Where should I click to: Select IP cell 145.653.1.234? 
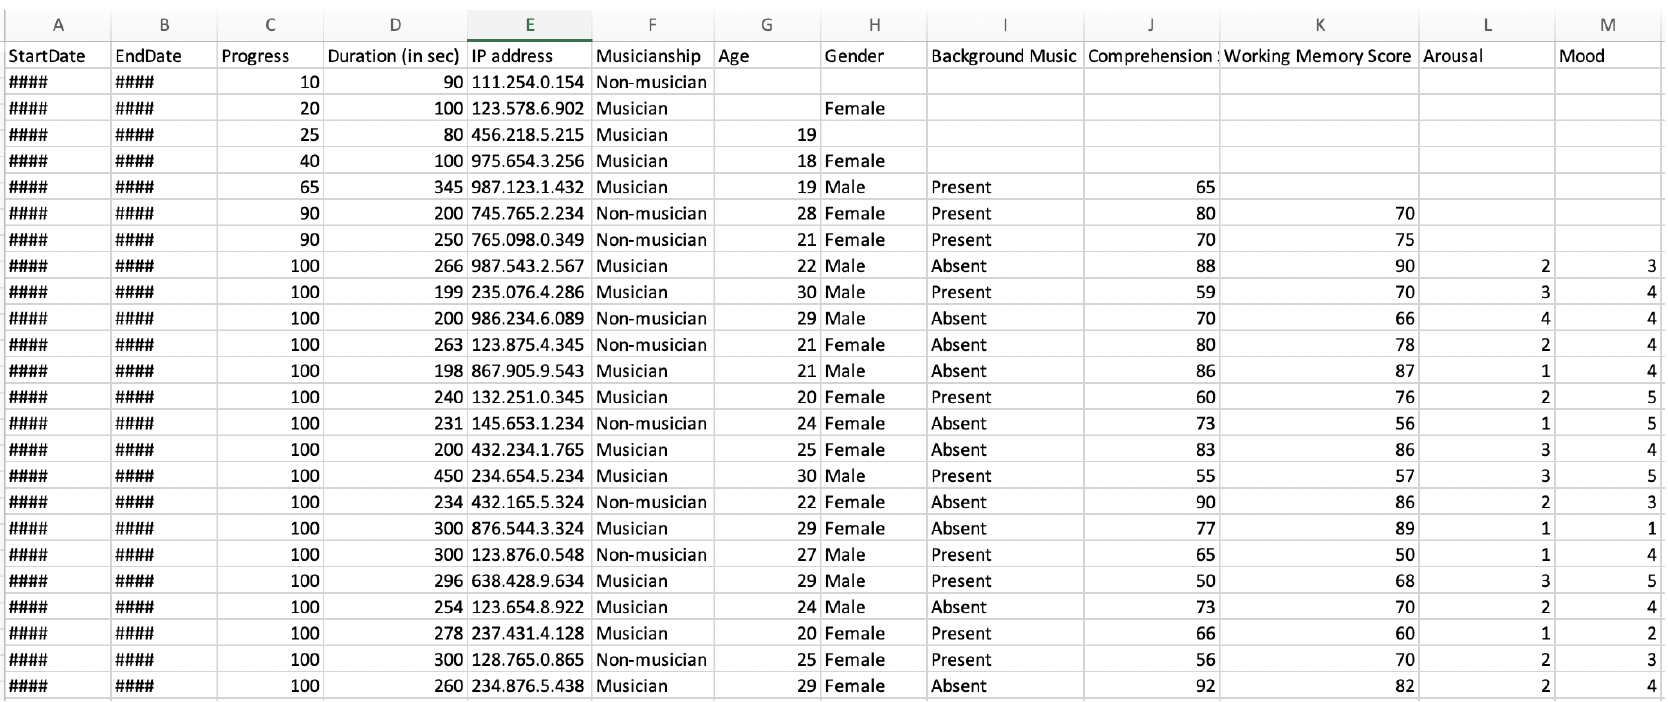(530, 423)
